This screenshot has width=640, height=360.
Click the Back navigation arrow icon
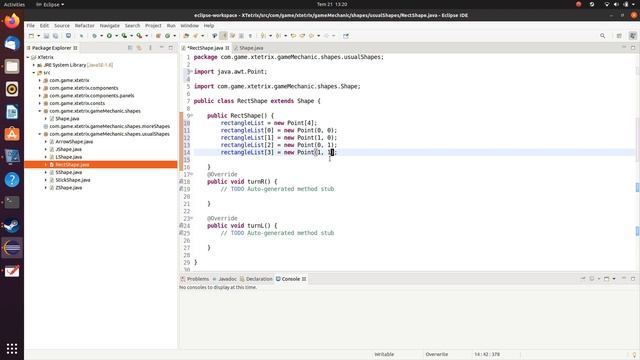(x=311, y=36)
